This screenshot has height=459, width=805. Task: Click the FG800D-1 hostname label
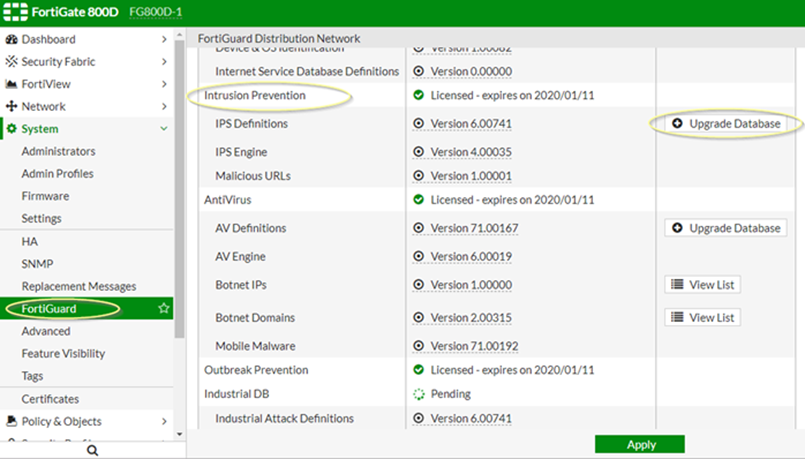tap(156, 12)
